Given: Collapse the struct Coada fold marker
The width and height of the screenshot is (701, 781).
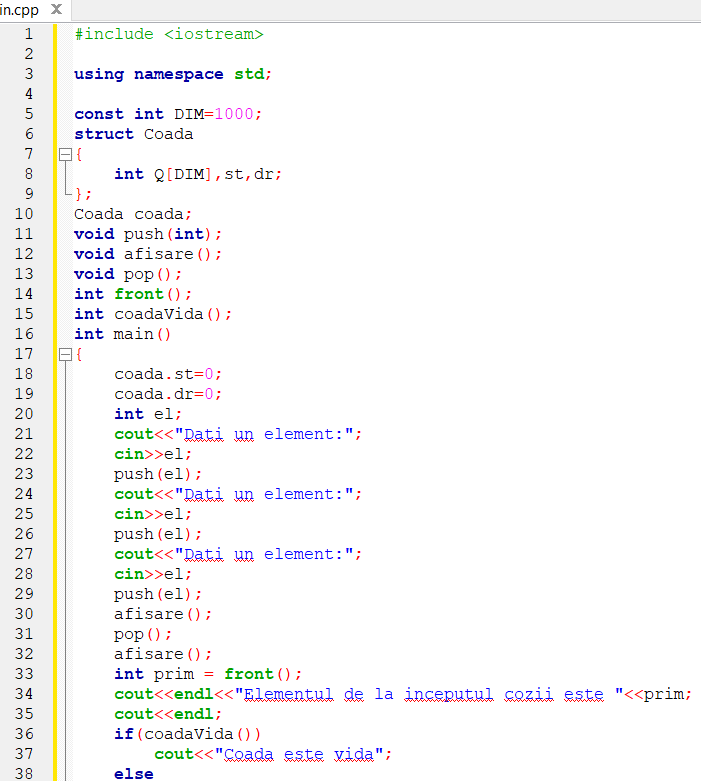Looking at the screenshot, I should 65,154.
